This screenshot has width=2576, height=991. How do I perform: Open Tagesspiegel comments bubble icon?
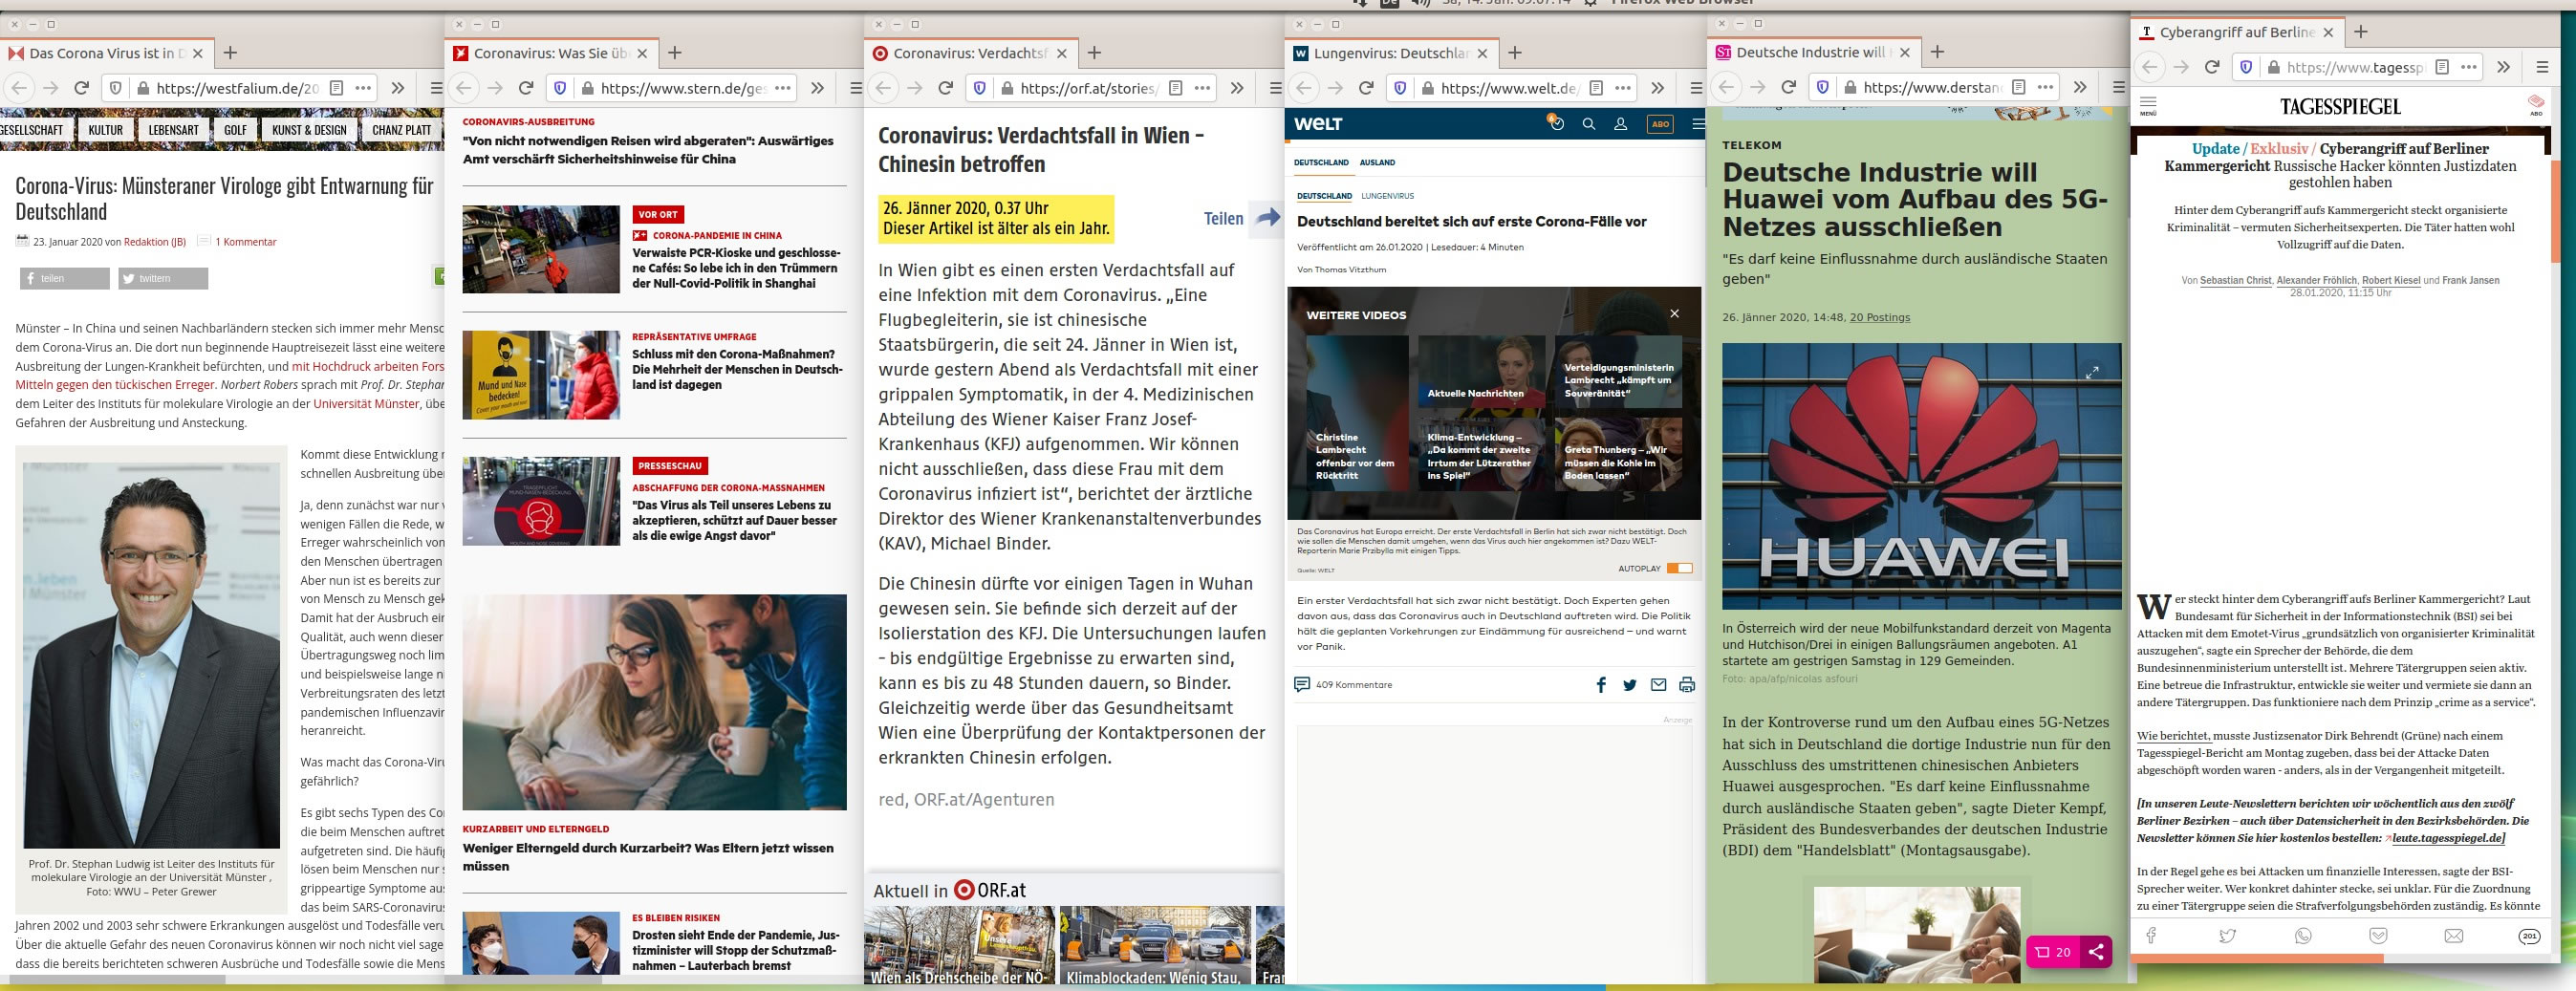pyautogui.click(x=2529, y=936)
